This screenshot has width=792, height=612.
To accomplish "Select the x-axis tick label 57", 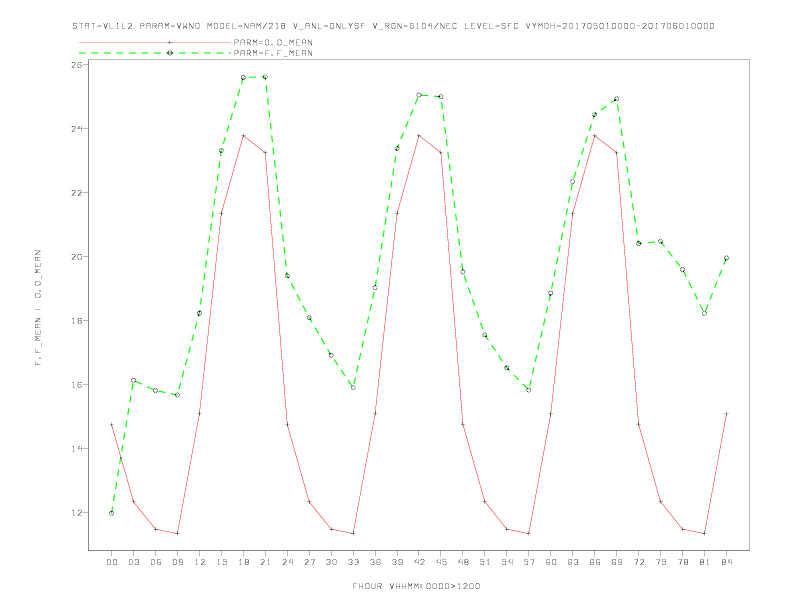I will pos(529,562).
